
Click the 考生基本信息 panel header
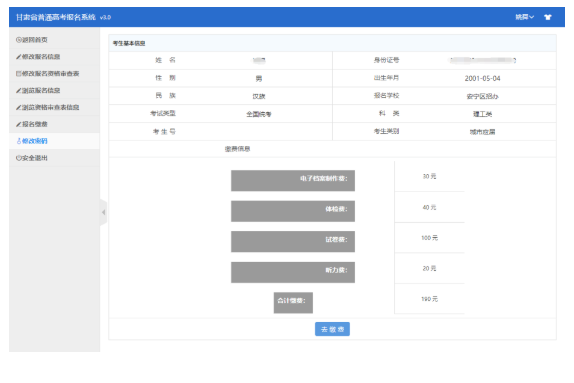point(332,43)
